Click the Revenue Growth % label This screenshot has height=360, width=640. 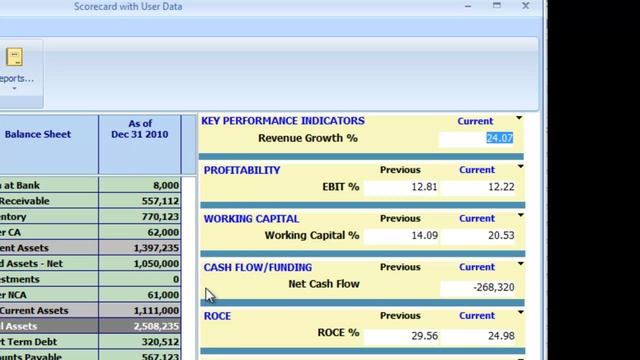click(x=308, y=138)
